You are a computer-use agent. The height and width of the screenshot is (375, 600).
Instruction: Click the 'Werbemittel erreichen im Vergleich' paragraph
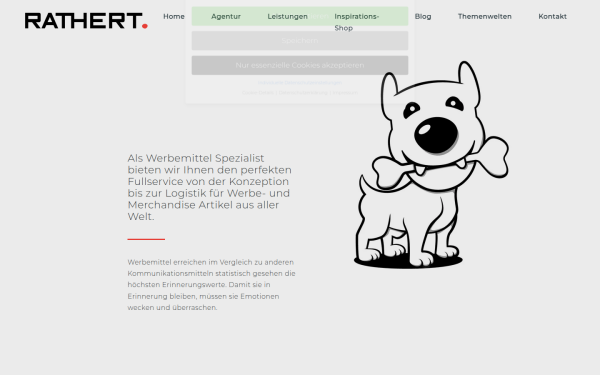pos(211,285)
